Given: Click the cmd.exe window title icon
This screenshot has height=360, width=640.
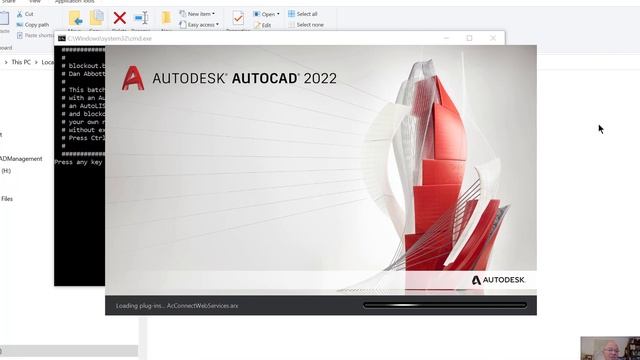Looking at the screenshot, I should 62,38.
